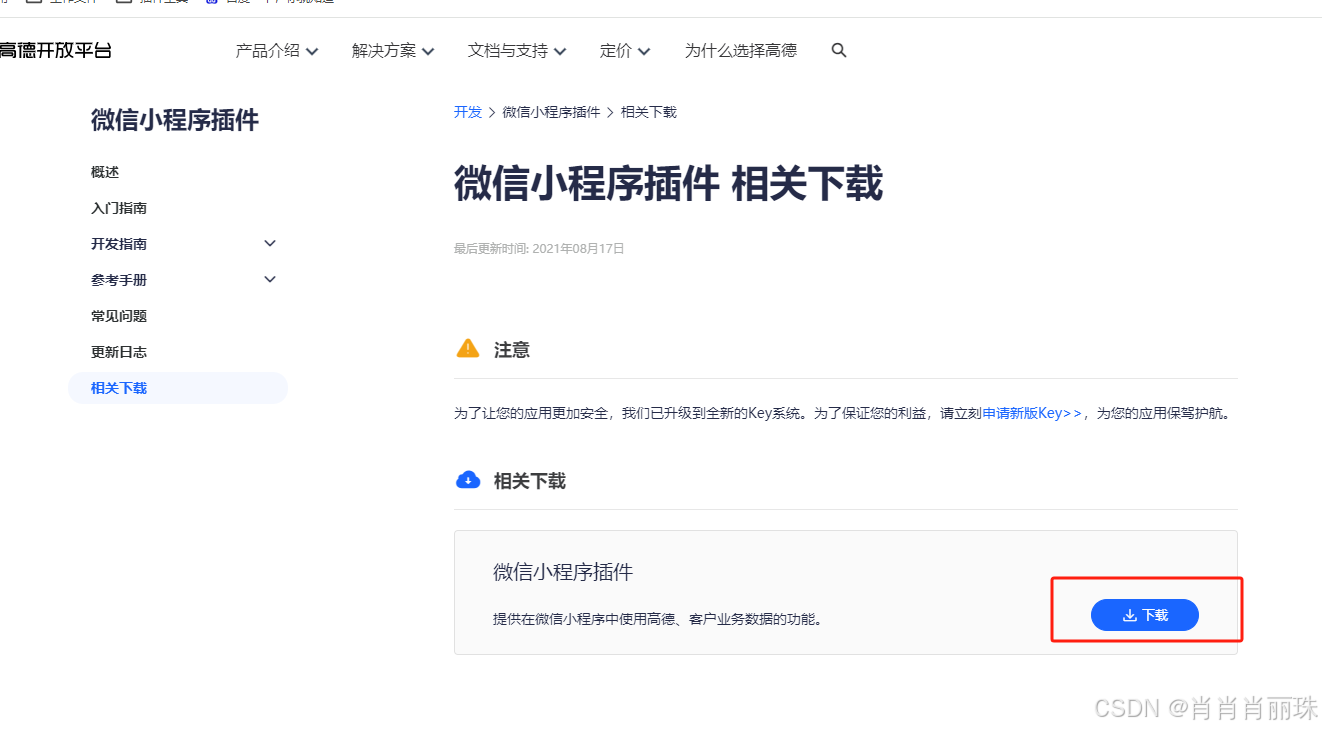Click the 注意 section heading
1322x730 pixels.
(512, 350)
